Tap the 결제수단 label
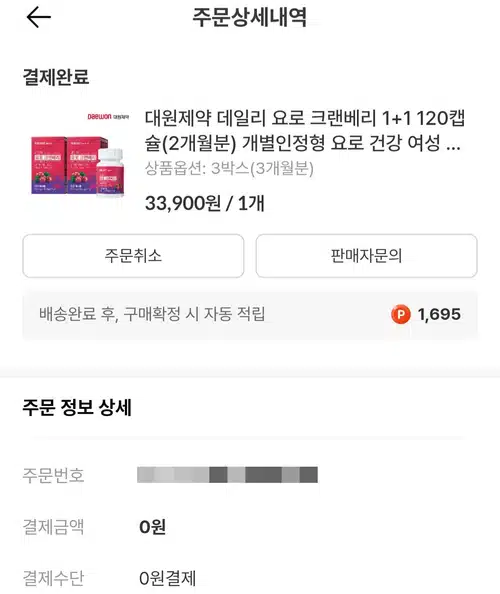500x594 pixels. coord(53,578)
